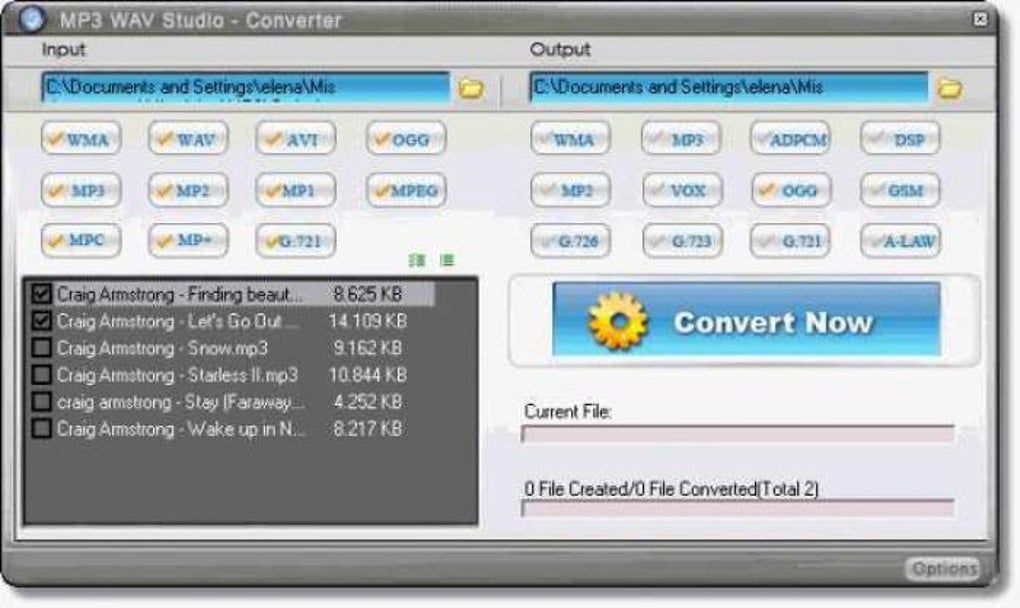Toggle WAV input format filter
1020x608 pixels.
click(x=189, y=139)
